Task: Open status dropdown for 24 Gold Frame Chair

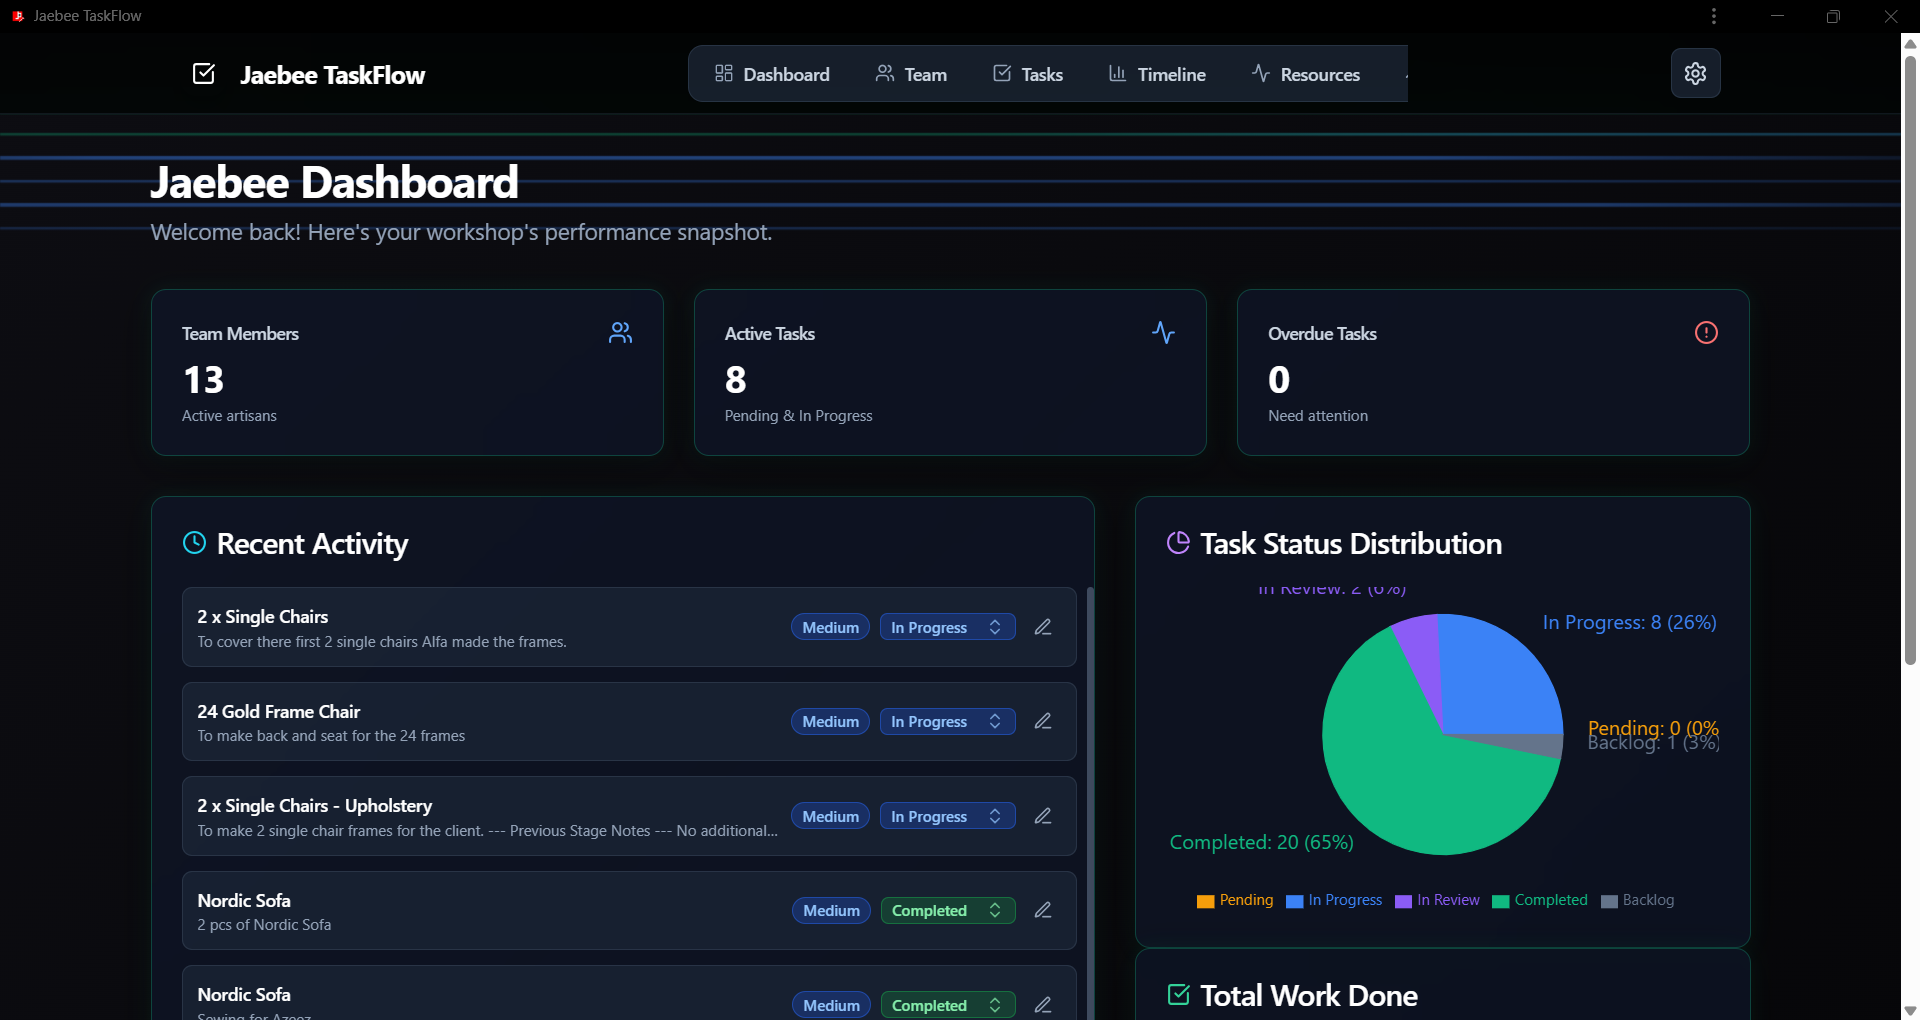Action: pos(947,722)
